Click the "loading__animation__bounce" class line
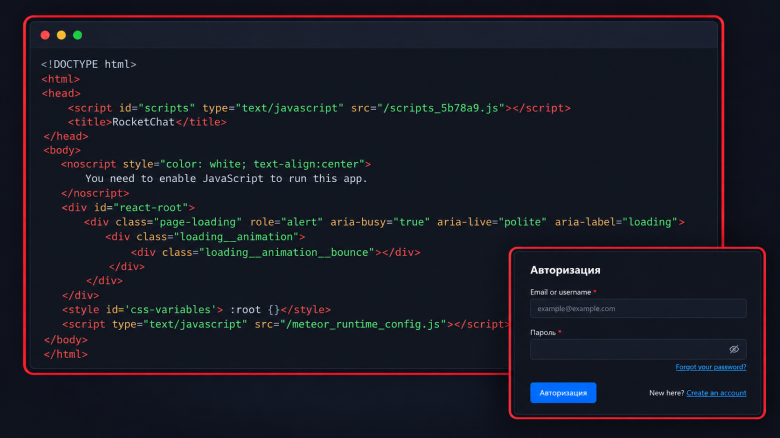Viewport: 780px width, 438px height. [276, 252]
